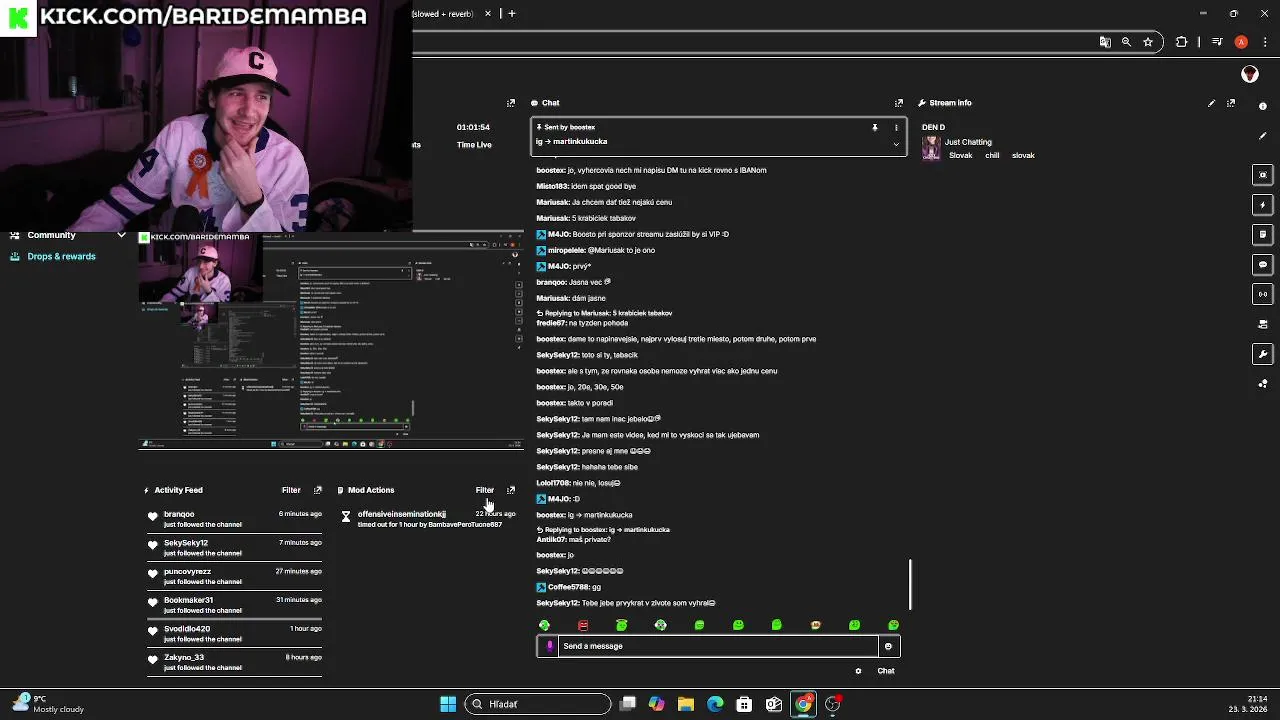Pop out the Mod Actions panel
The image size is (1280, 720).
pyautogui.click(x=511, y=490)
